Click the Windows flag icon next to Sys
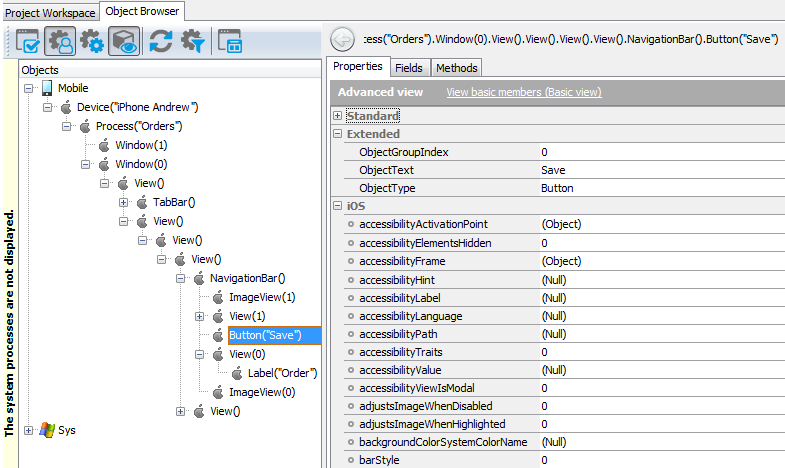This screenshot has height=468, width=785. [46, 430]
